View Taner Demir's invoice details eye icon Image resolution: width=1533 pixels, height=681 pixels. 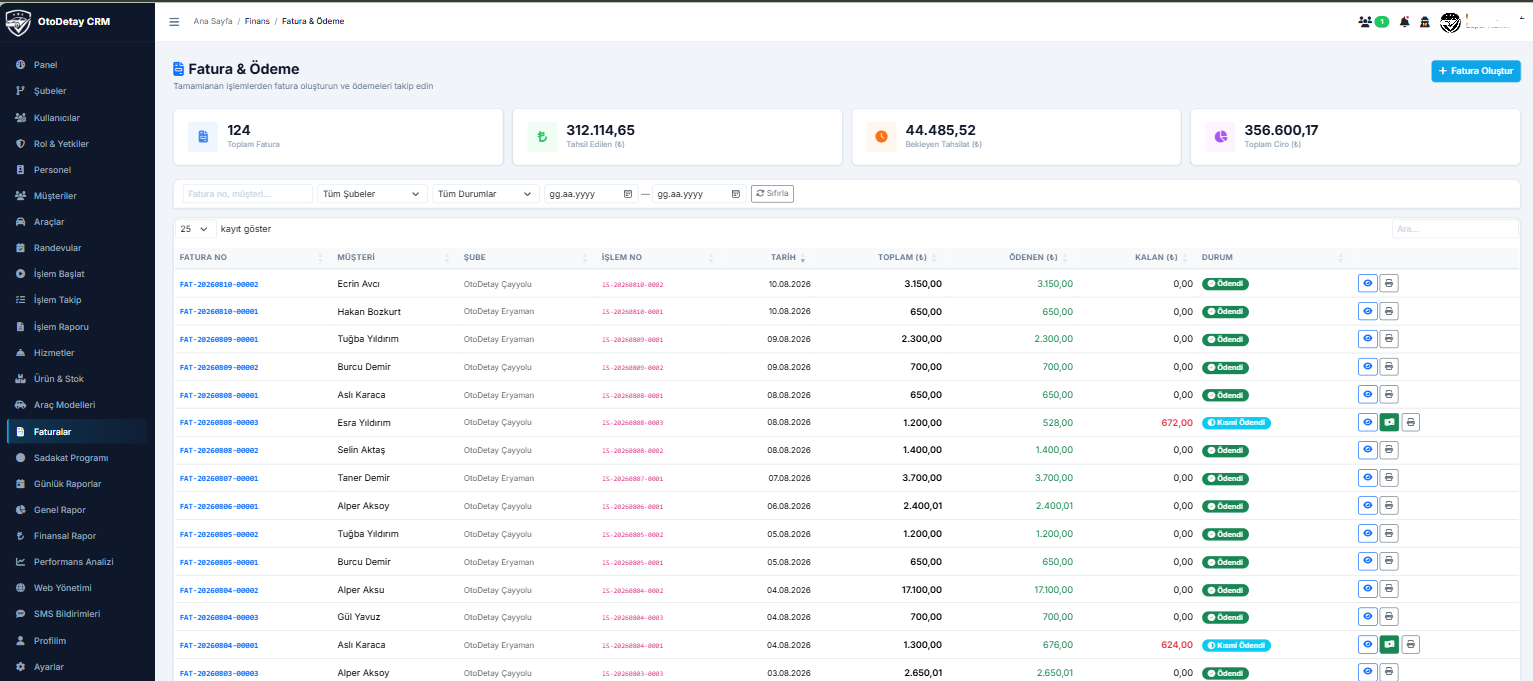[1367, 478]
